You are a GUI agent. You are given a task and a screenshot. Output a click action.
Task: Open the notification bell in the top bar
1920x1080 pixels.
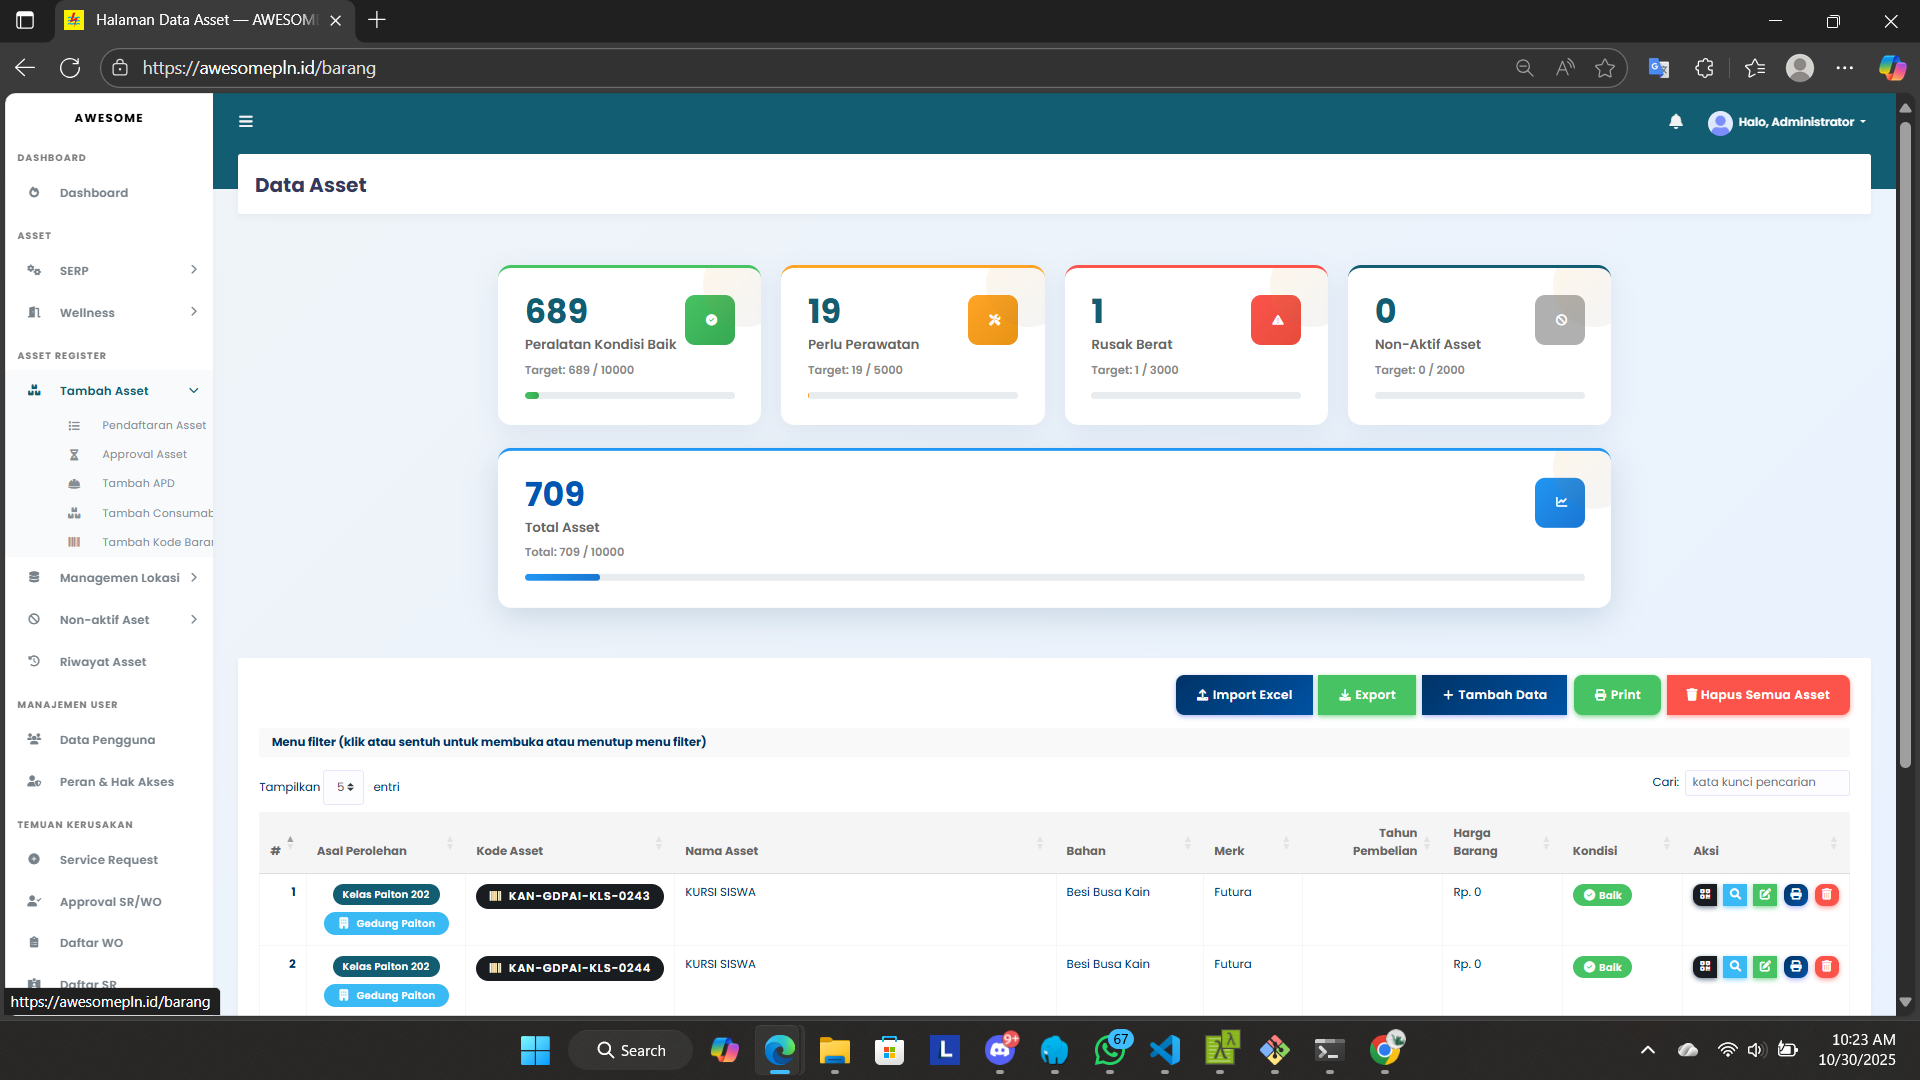click(x=1675, y=121)
